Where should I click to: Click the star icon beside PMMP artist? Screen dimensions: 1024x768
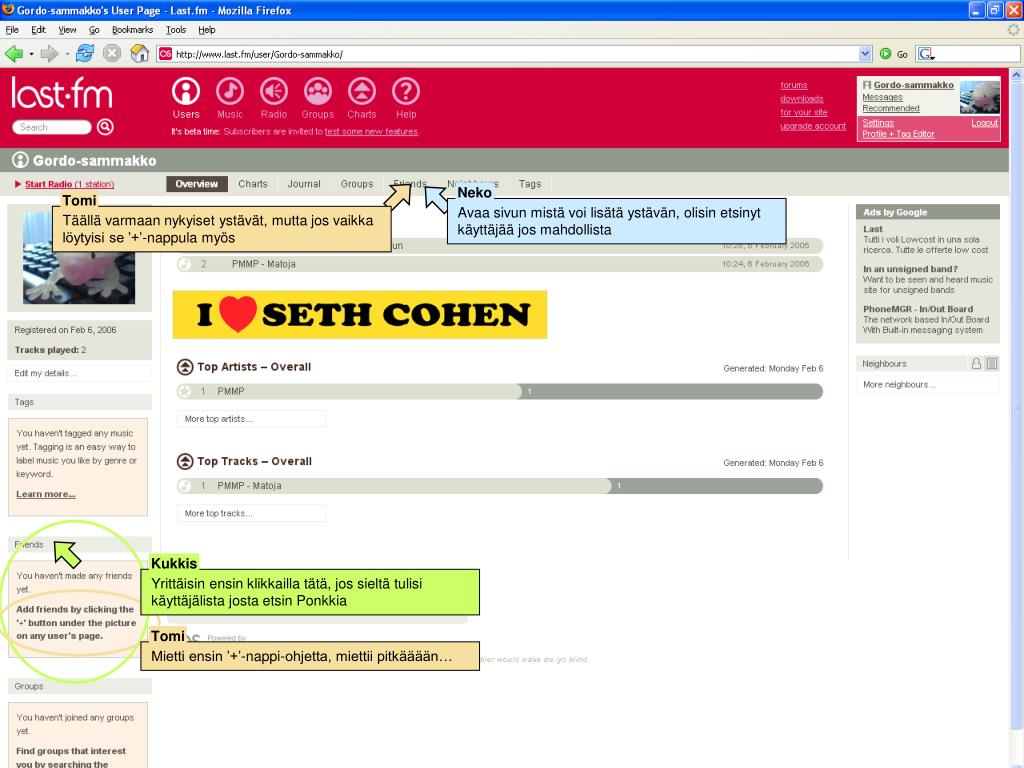[x=185, y=391]
